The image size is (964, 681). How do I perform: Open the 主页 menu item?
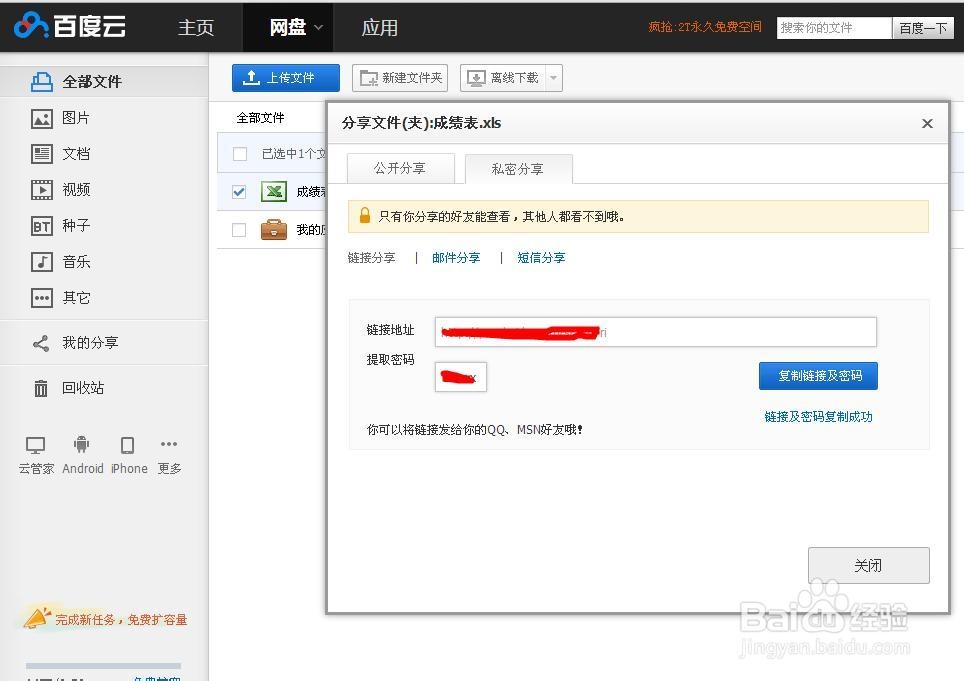click(x=196, y=27)
